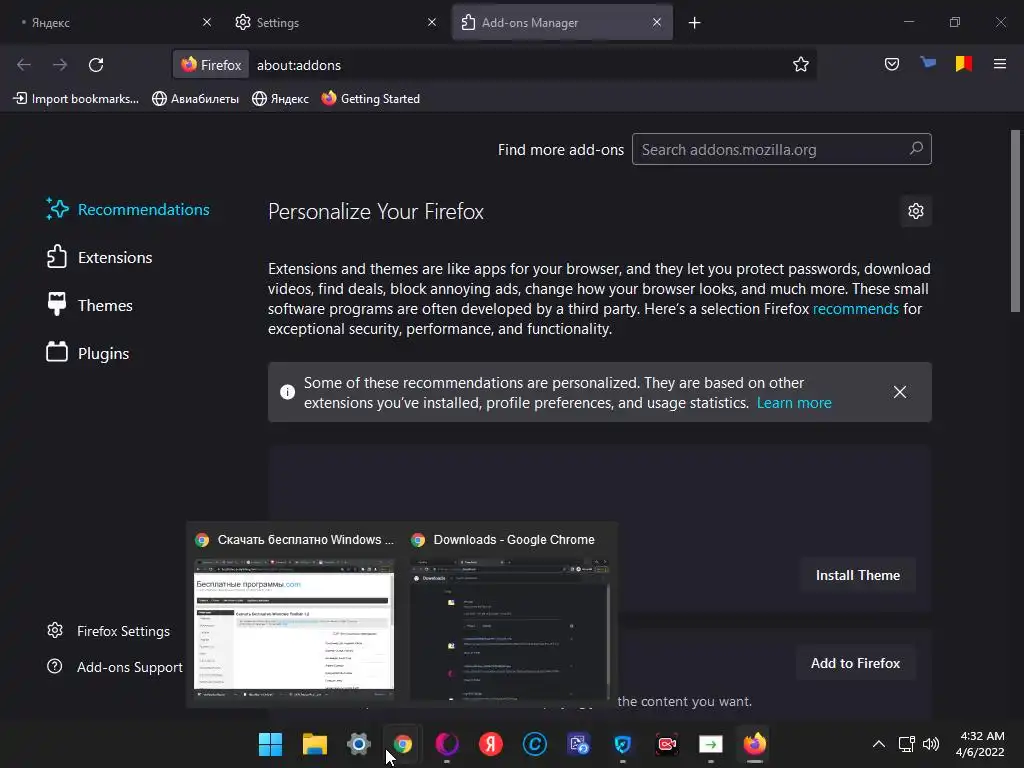
Task: Click the taskbar icon right of Яндекс browser's blue C
Action: (579, 744)
